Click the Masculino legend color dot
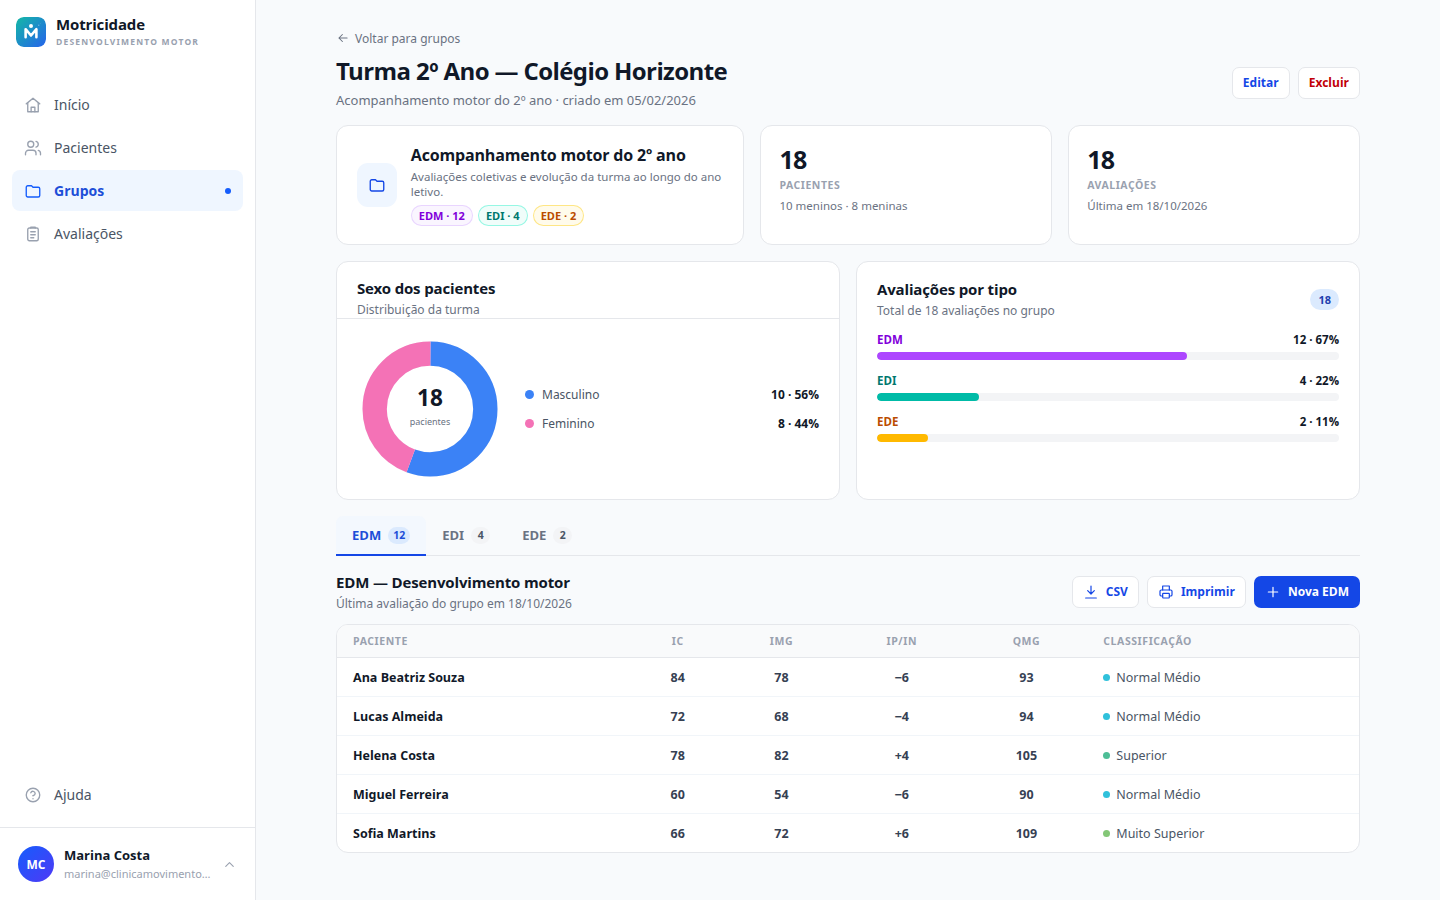Image resolution: width=1440 pixels, height=900 pixels. pos(529,395)
